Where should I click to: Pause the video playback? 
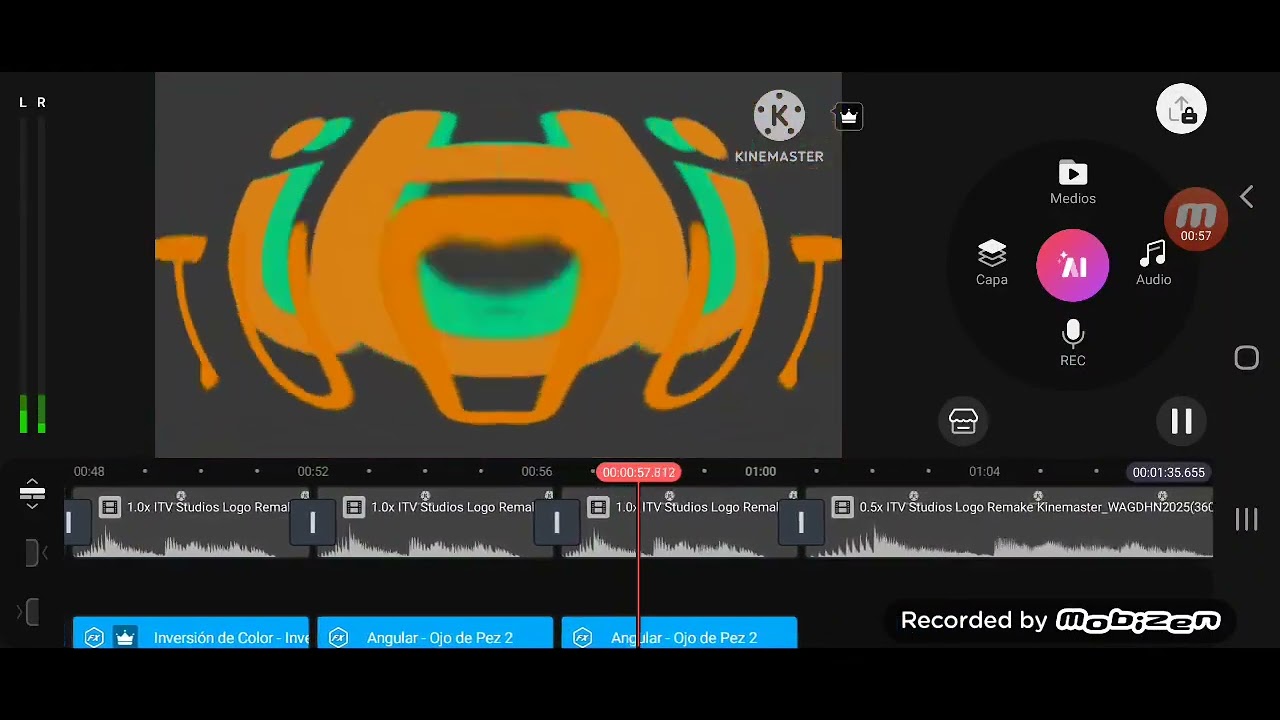tap(1181, 421)
